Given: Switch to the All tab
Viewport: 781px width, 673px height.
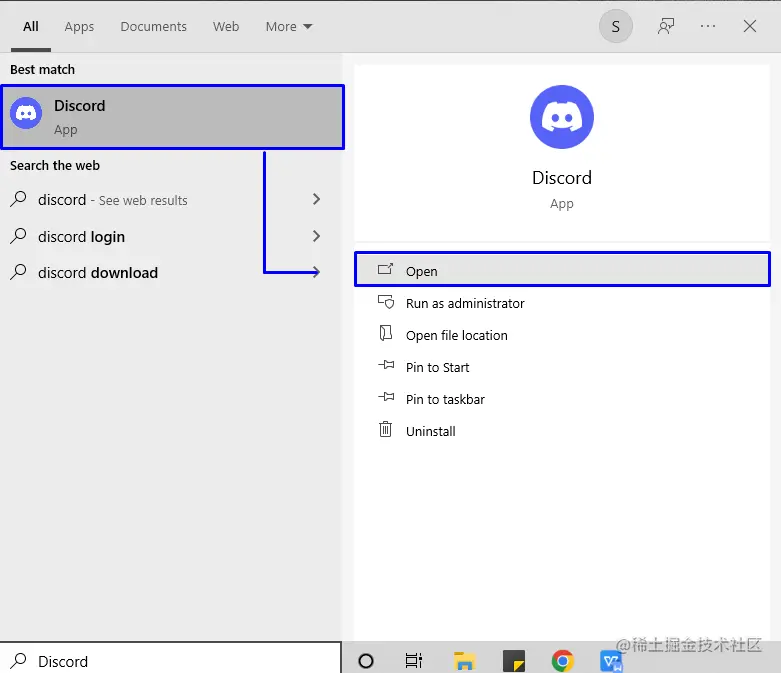Looking at the screenshot, I should click(x=31, y=26).
